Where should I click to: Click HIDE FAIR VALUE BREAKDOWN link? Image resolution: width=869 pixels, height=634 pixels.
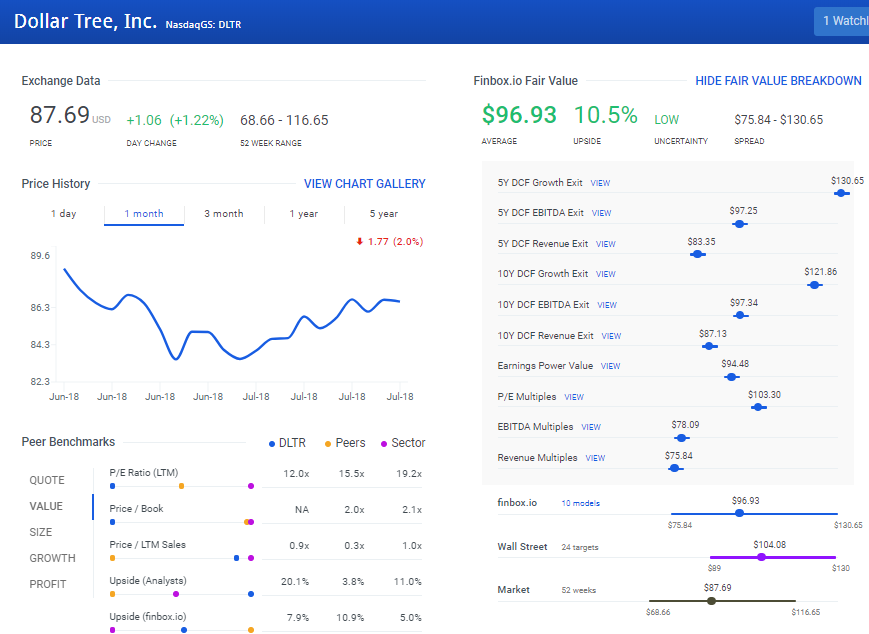778,81
